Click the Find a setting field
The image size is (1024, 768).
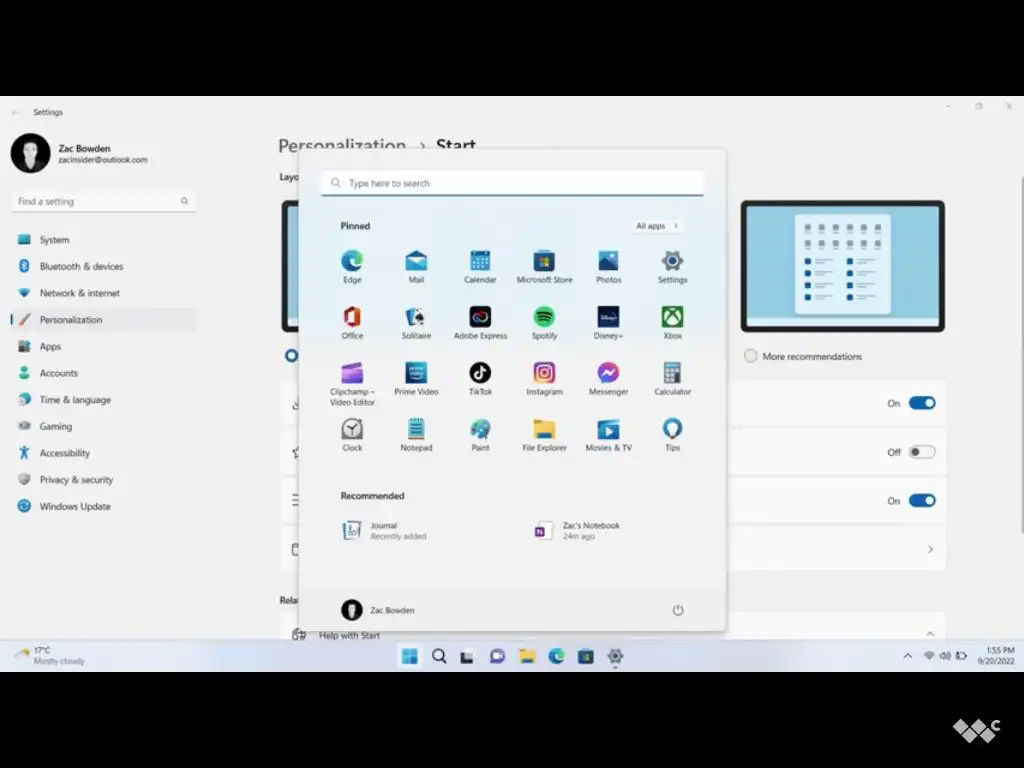click(104, 201)
